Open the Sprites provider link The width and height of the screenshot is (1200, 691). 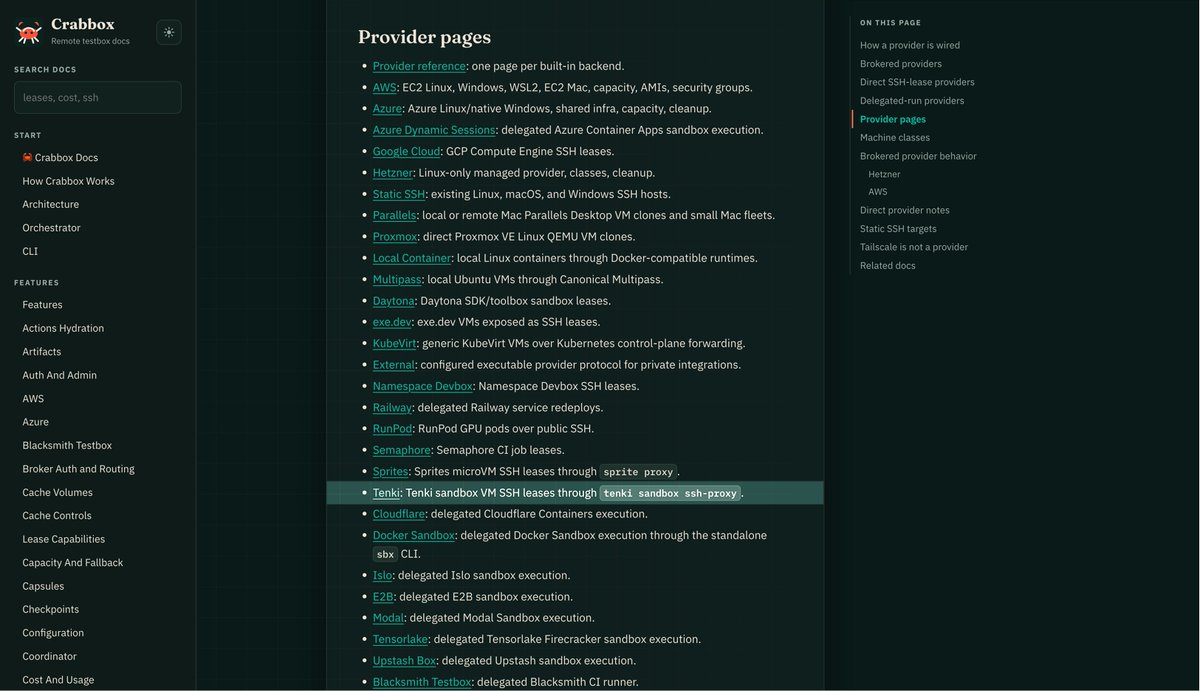391,471
